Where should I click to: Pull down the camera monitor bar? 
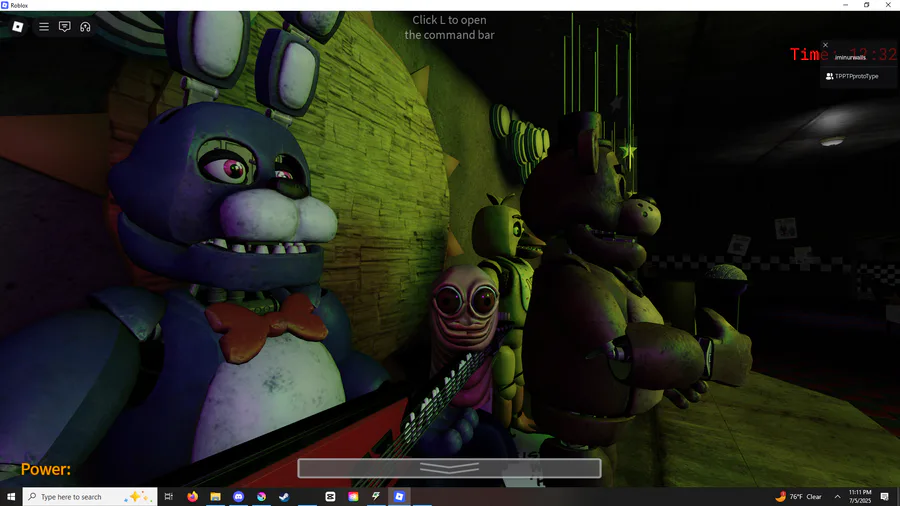tap(449, 468)
